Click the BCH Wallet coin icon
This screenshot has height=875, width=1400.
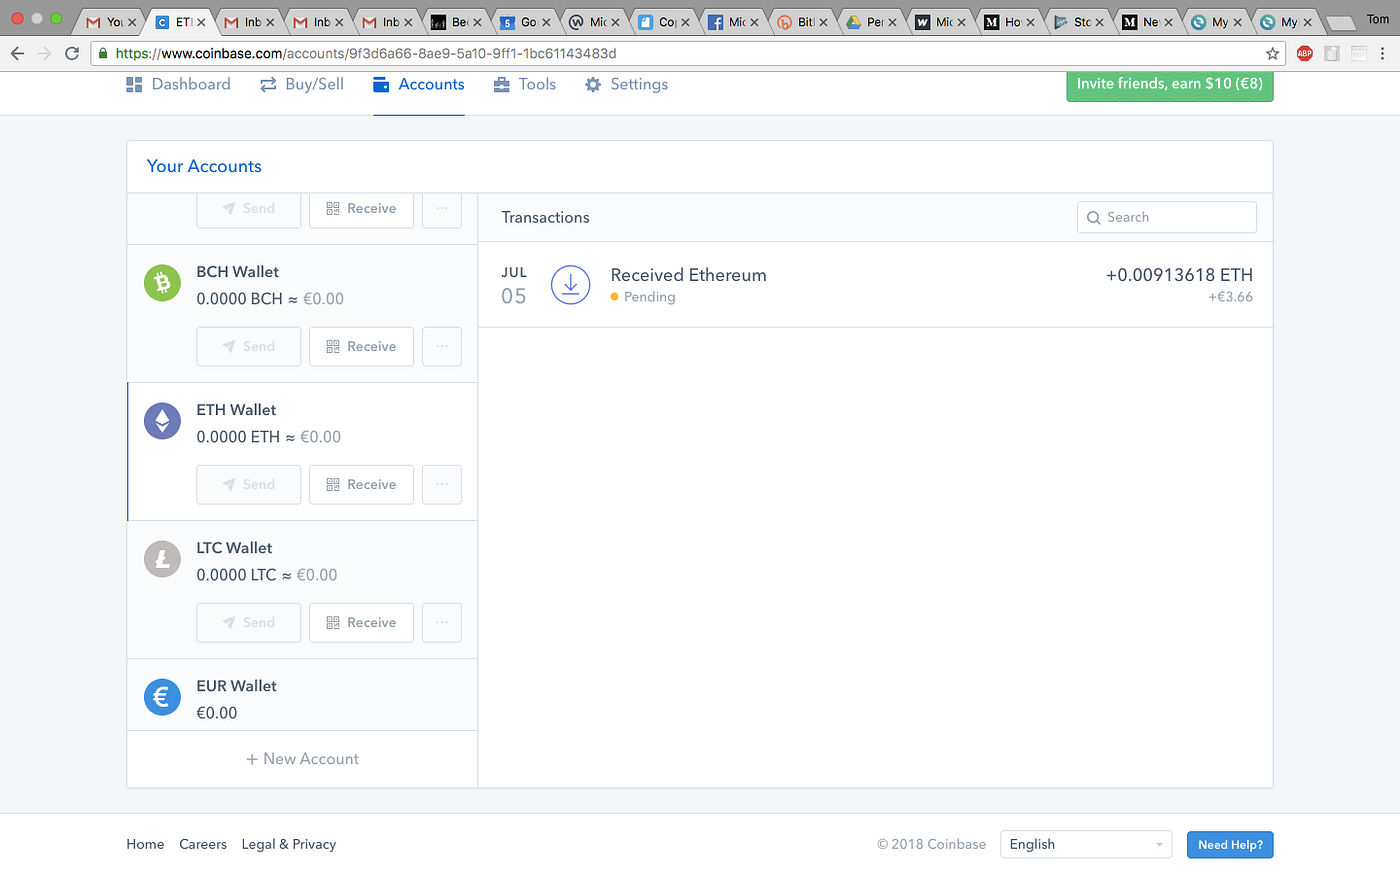[162, 283]
